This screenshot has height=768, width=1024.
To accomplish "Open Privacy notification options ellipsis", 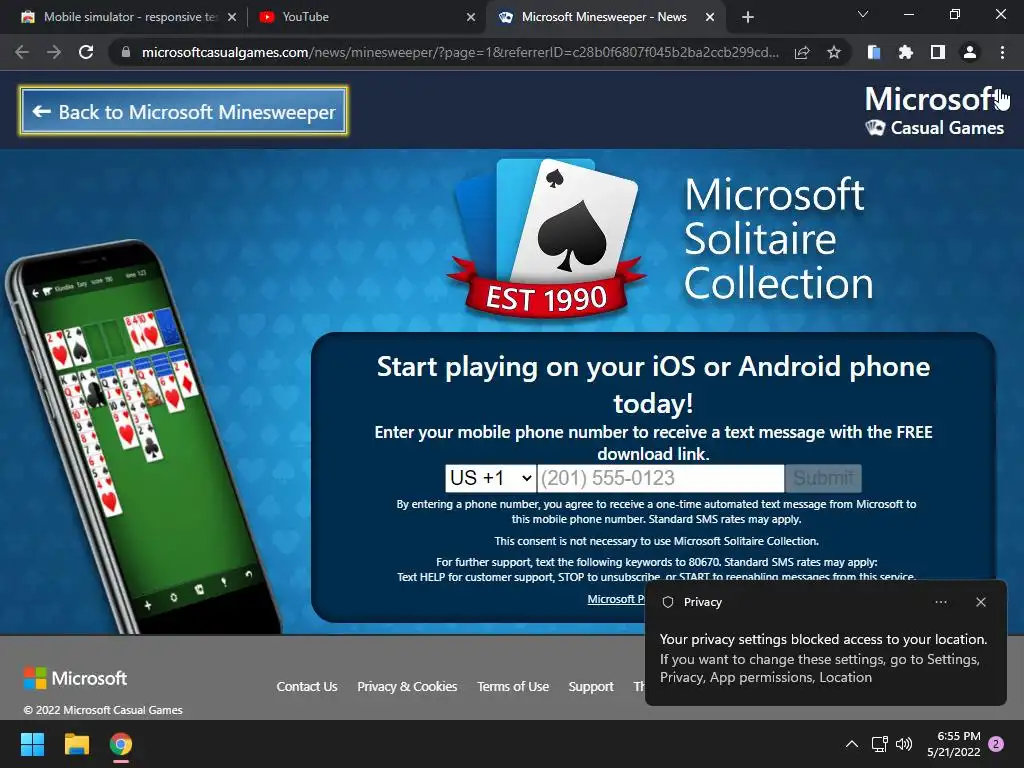I will (x=941, y=602).
